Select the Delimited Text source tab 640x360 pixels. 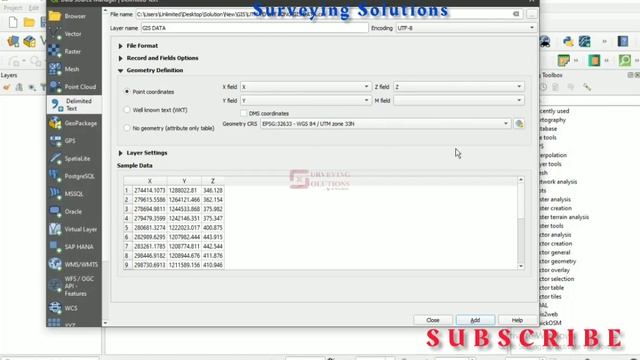tap(74, 104)
